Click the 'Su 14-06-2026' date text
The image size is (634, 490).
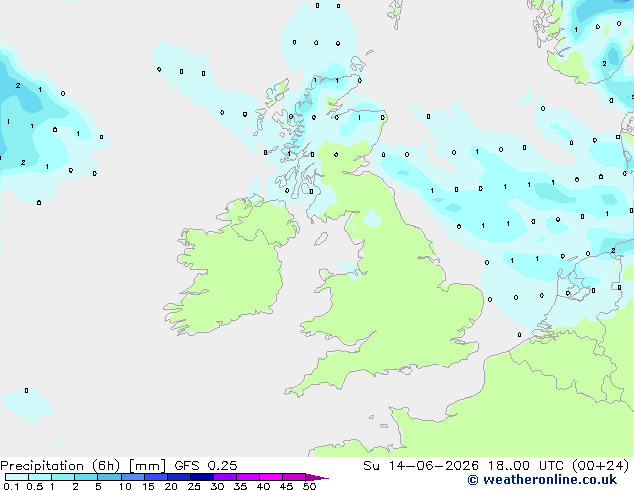point(421,466)
